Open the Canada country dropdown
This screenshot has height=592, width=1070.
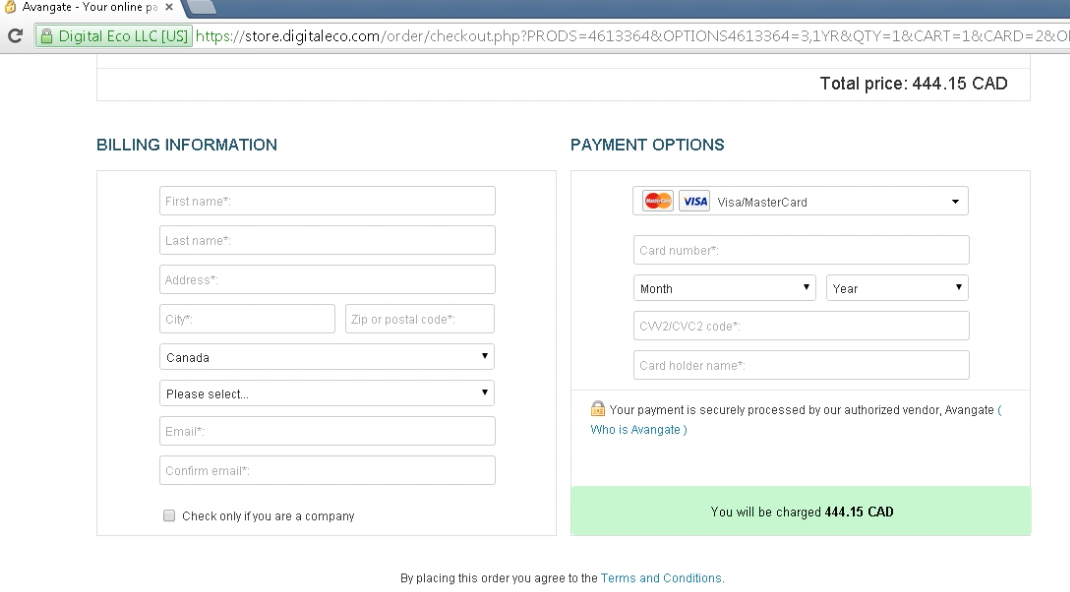(x=327, y=357)
